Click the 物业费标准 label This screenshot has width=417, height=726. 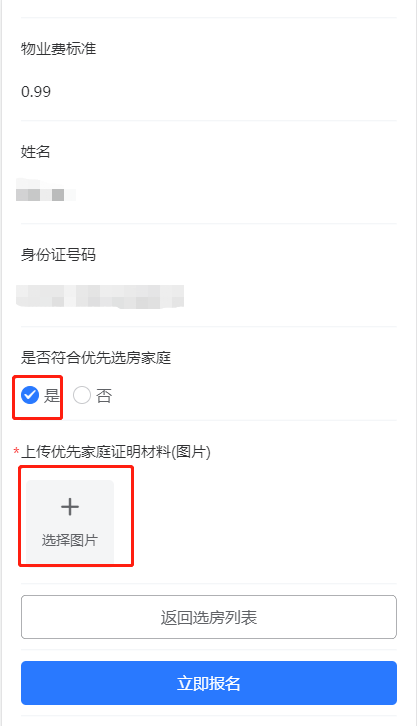pos(58,49)
